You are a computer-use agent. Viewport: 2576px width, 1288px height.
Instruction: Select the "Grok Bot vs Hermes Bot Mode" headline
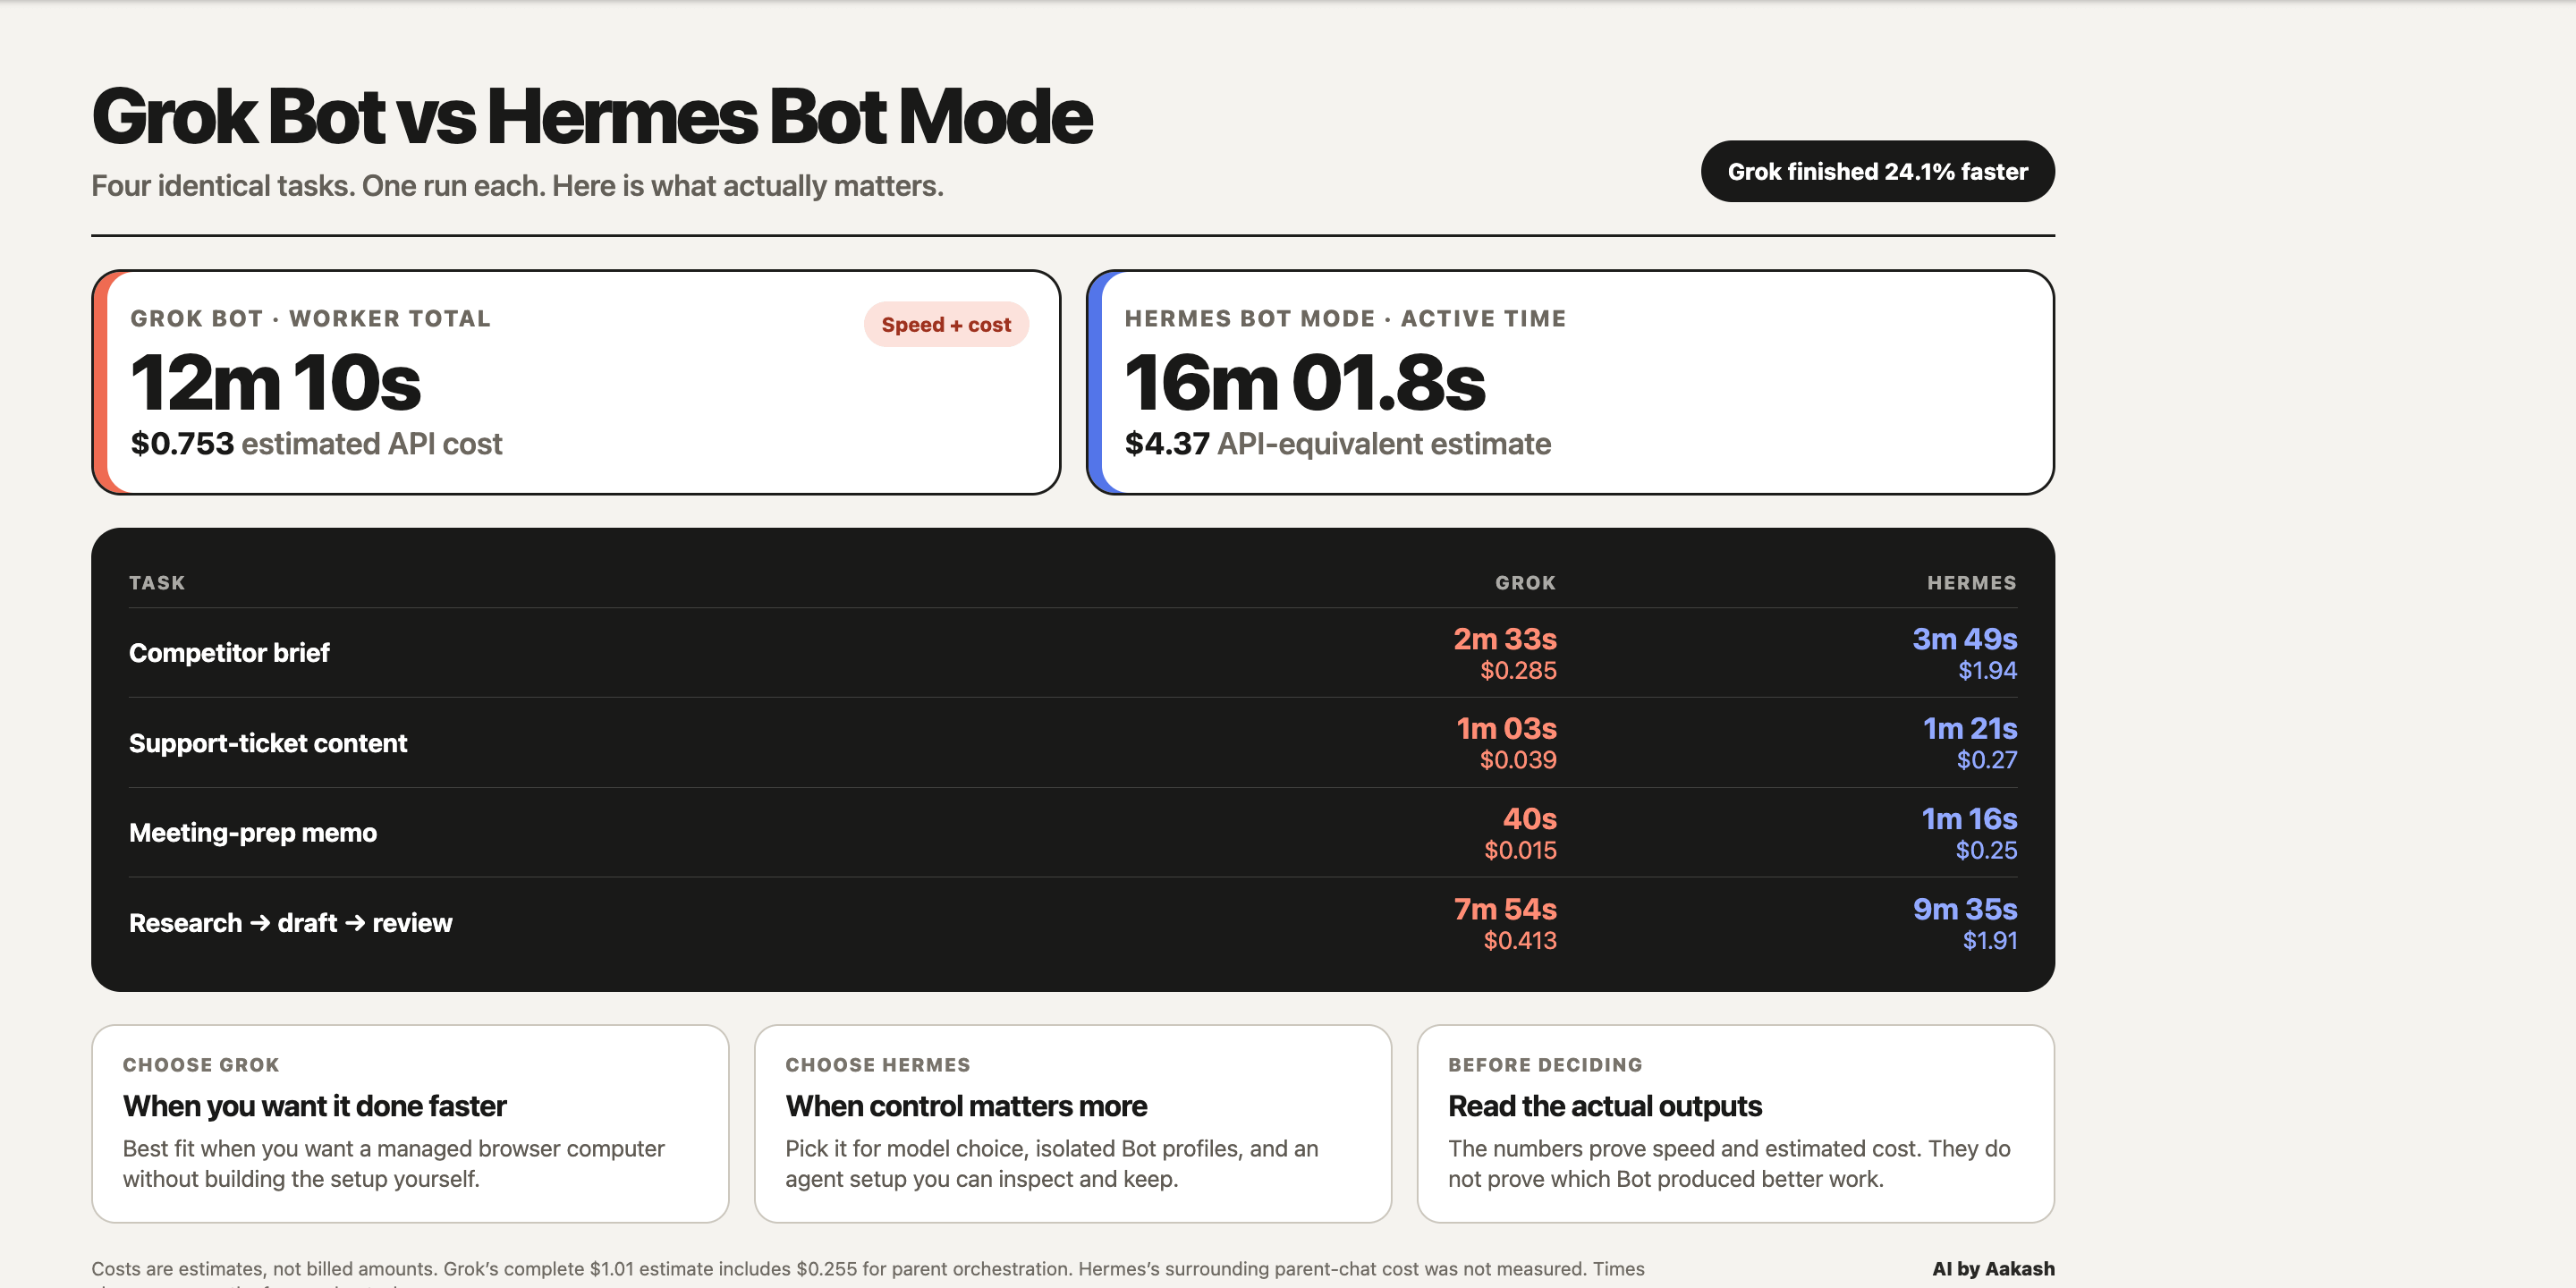pos(592,116)
